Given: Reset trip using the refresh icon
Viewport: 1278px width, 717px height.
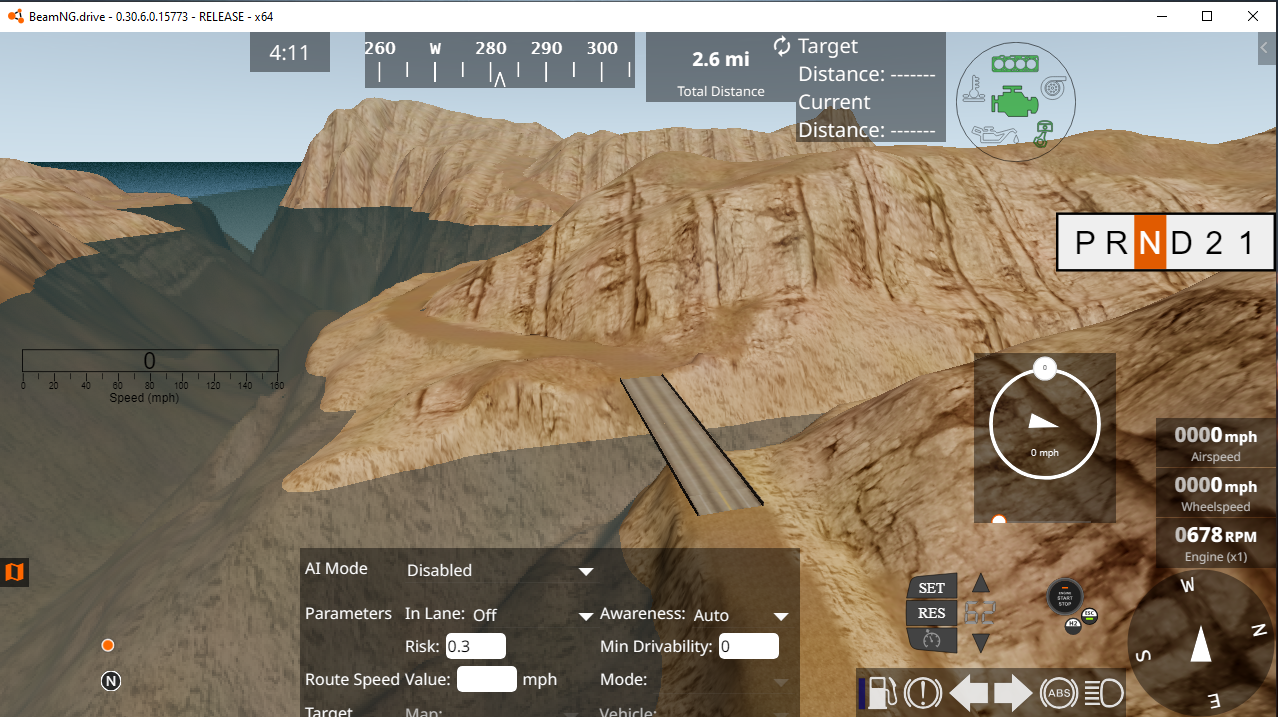Looking at the screenshot, I should point(782,46).
